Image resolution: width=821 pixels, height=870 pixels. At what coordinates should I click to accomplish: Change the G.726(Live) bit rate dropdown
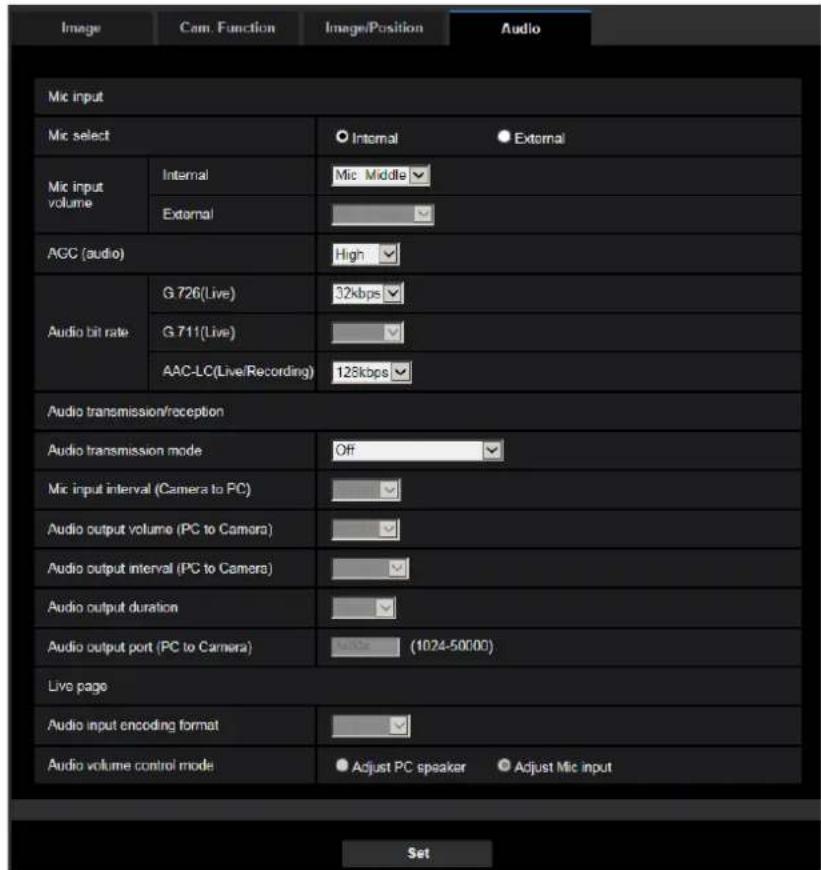click(x=368, y=293)
